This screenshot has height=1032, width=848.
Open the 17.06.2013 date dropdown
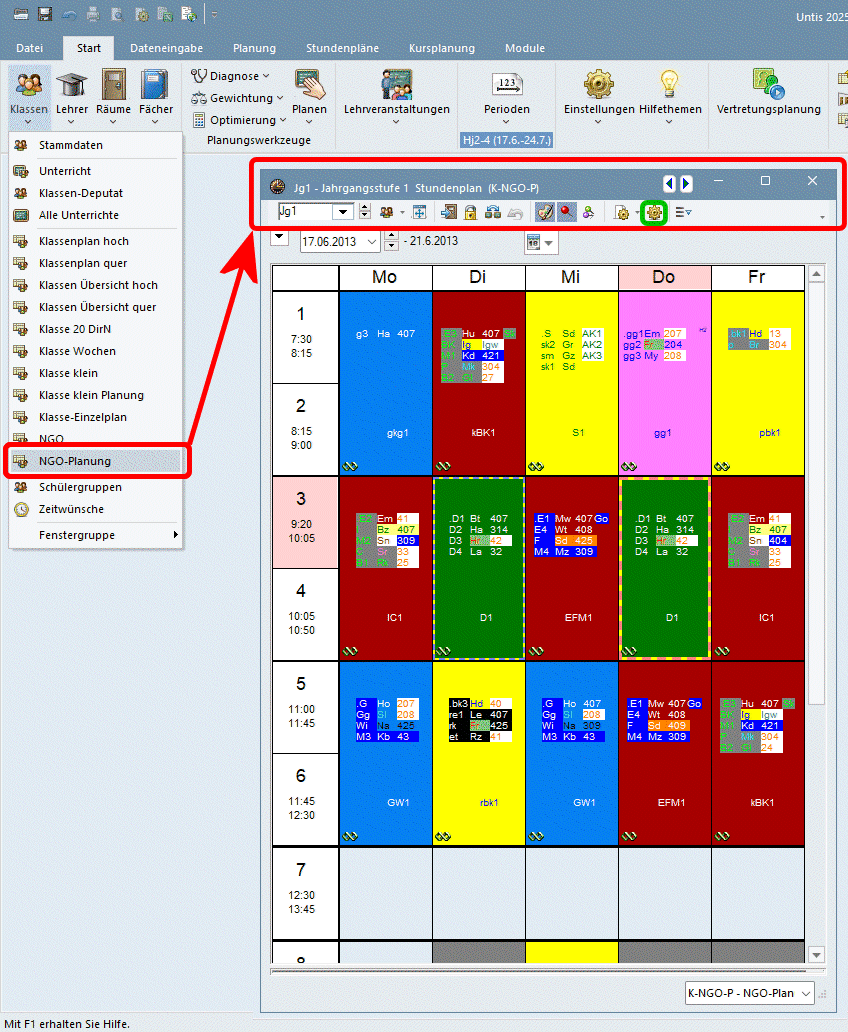(x=373, y=242)
